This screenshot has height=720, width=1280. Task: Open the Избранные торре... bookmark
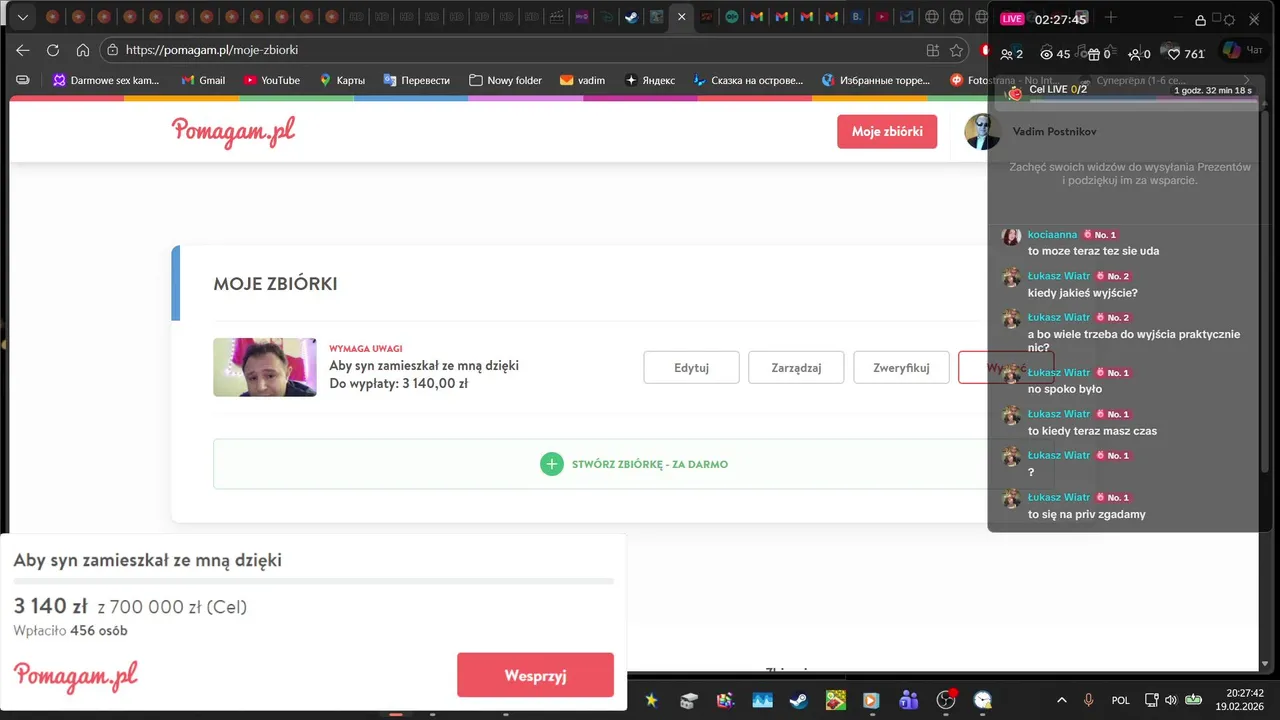[x=876, y=80]
